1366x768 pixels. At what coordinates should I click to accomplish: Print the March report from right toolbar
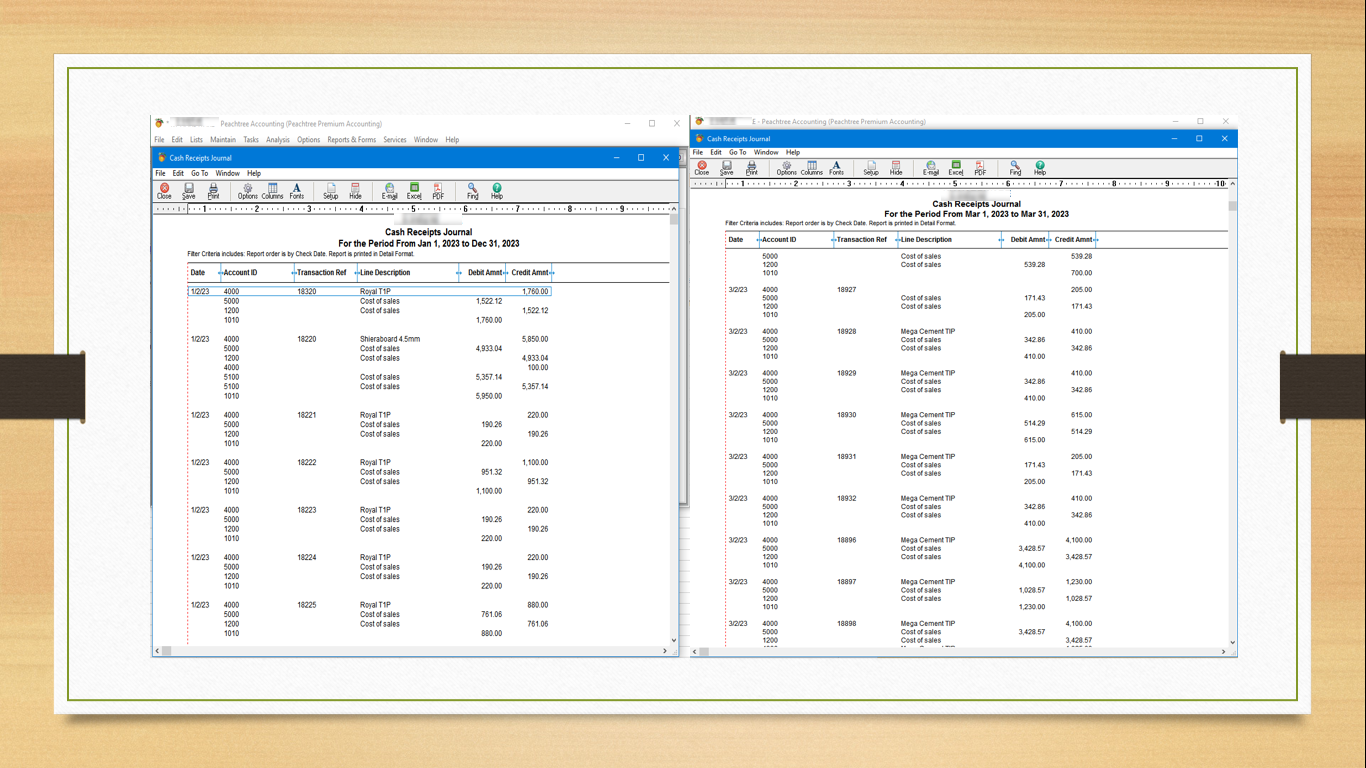752,167
